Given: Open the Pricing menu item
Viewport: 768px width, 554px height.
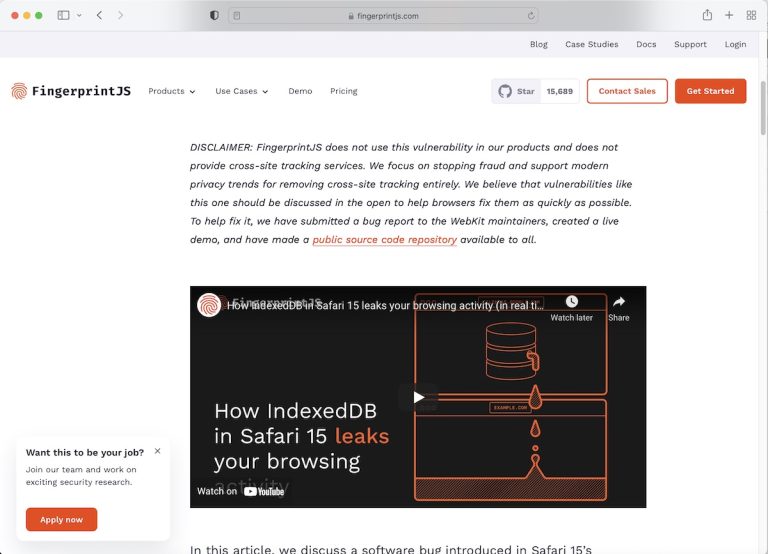Looking at the screenshot, I should click(343, 91).
